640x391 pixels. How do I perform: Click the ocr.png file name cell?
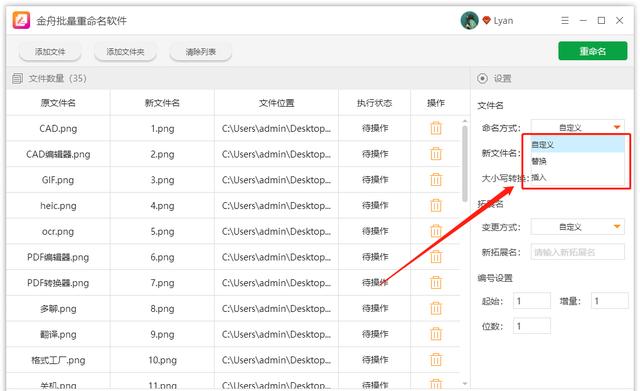click(x=58, y=231)
